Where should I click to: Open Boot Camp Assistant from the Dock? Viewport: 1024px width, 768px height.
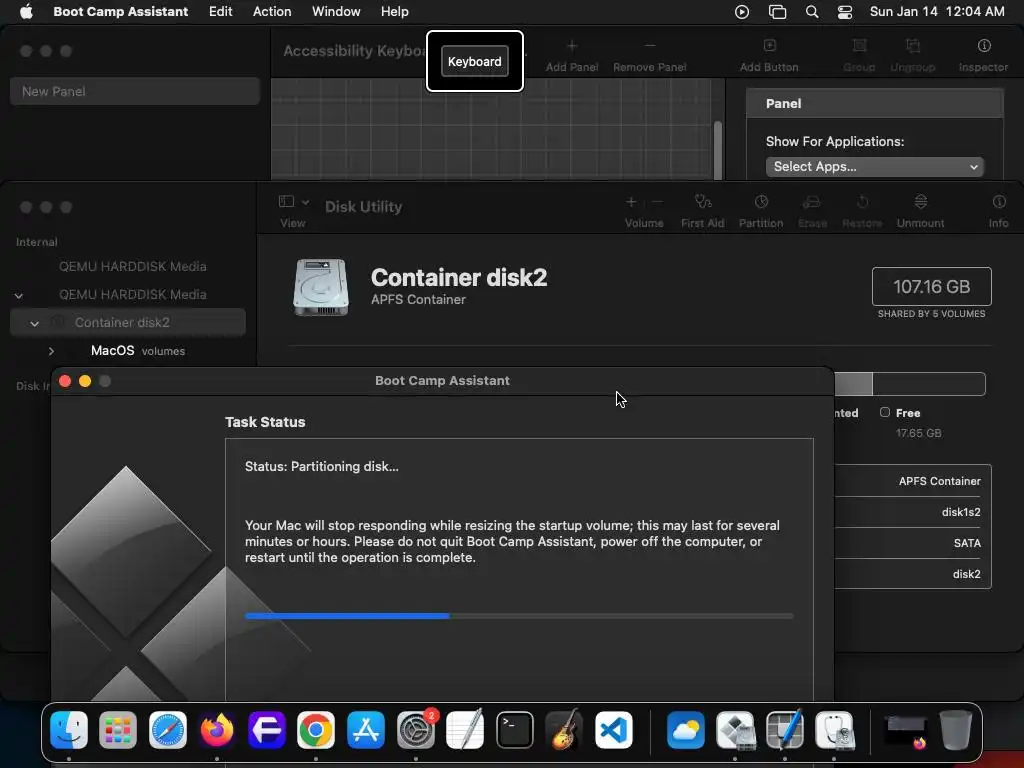click(x=735, y=730)
